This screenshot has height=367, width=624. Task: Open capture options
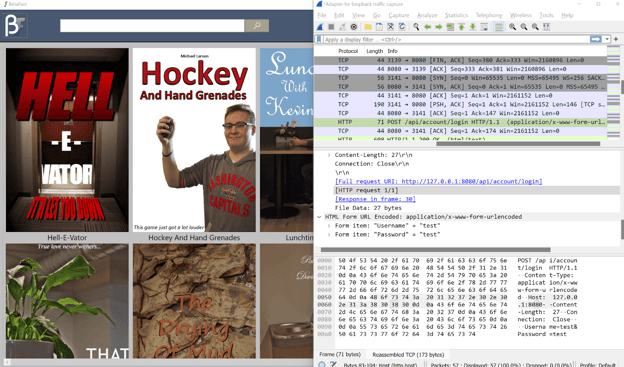click(354, 27)
